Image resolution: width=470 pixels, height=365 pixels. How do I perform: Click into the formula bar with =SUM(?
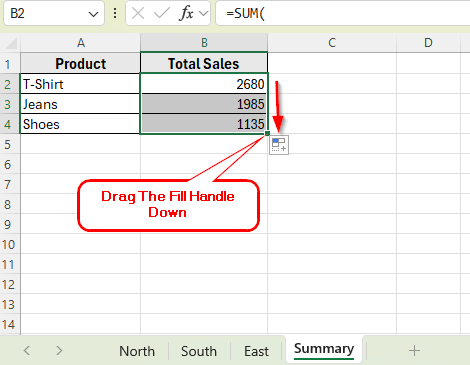(343, 13)
